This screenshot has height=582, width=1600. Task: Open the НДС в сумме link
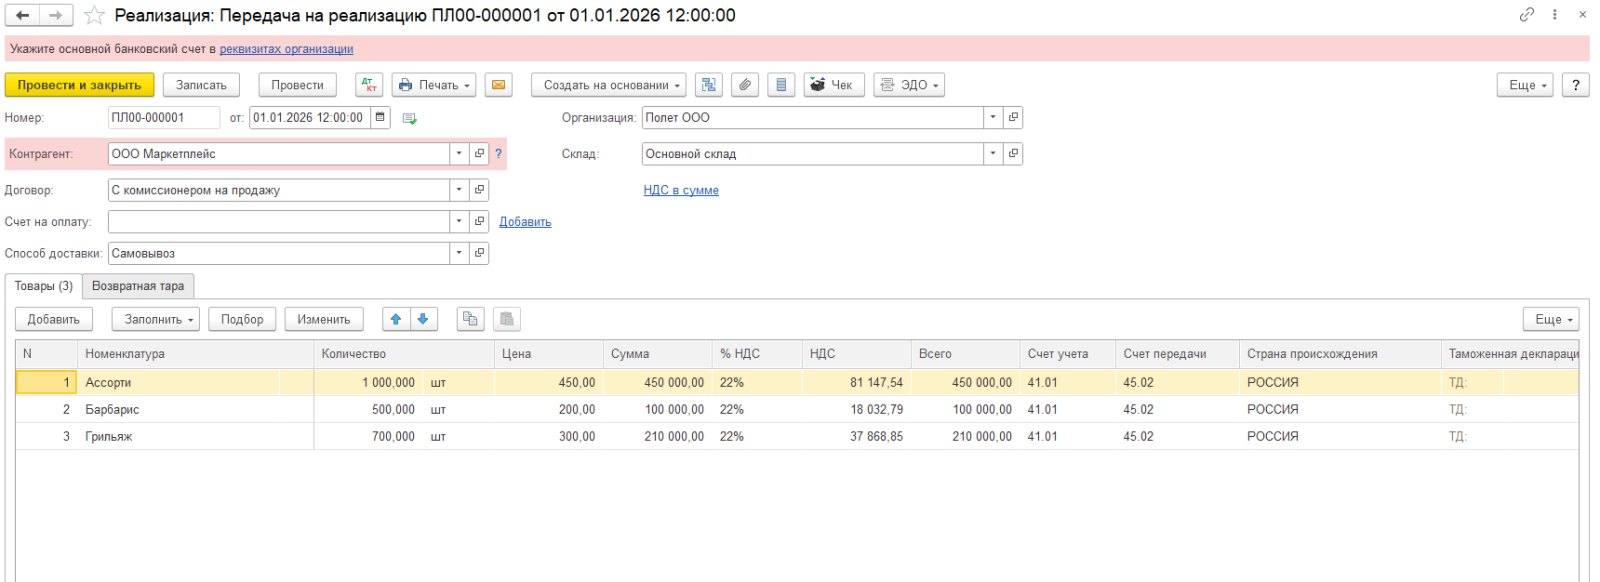pos(681,190)
